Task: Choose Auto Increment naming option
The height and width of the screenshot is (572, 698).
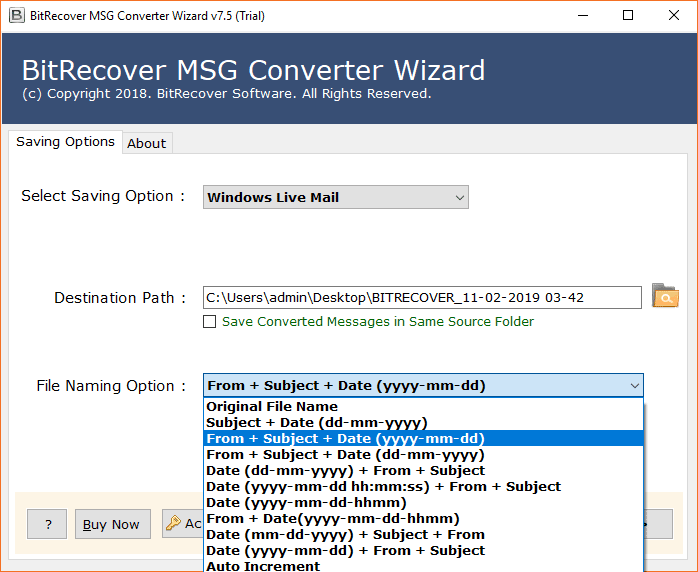Action: [x=424, y=566]
